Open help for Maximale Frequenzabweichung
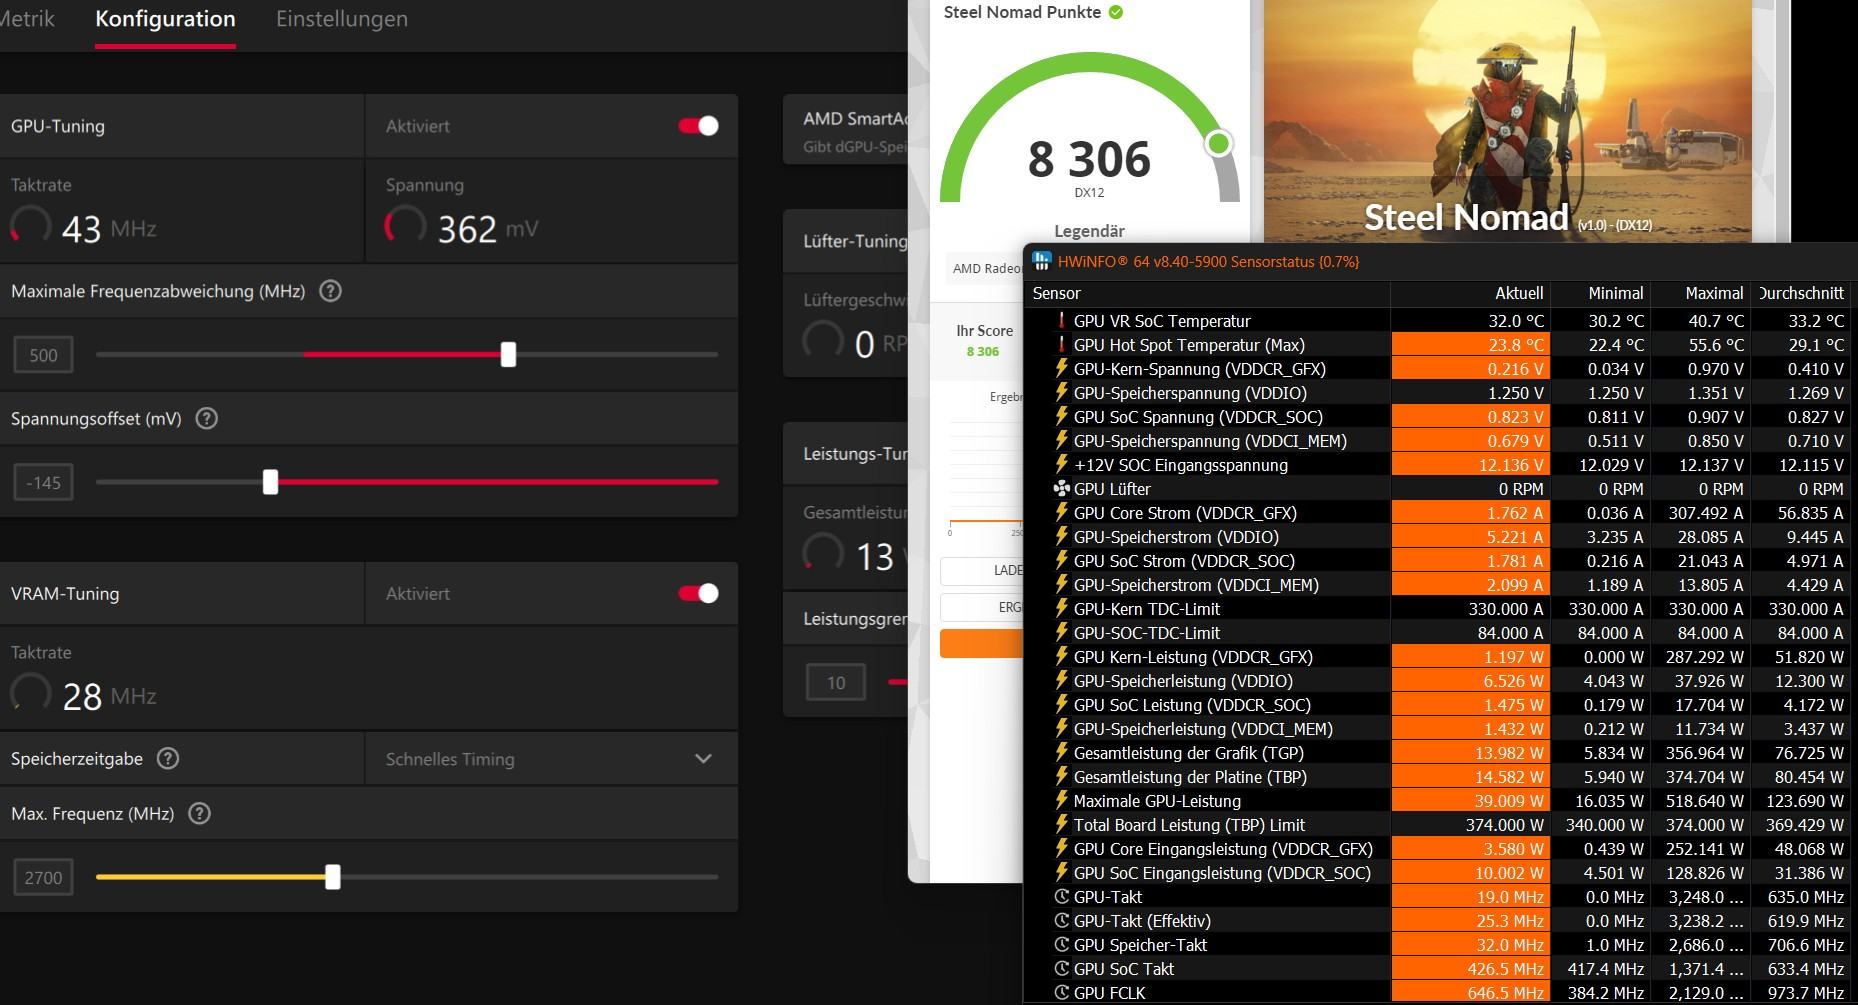 tap(330, 291)
